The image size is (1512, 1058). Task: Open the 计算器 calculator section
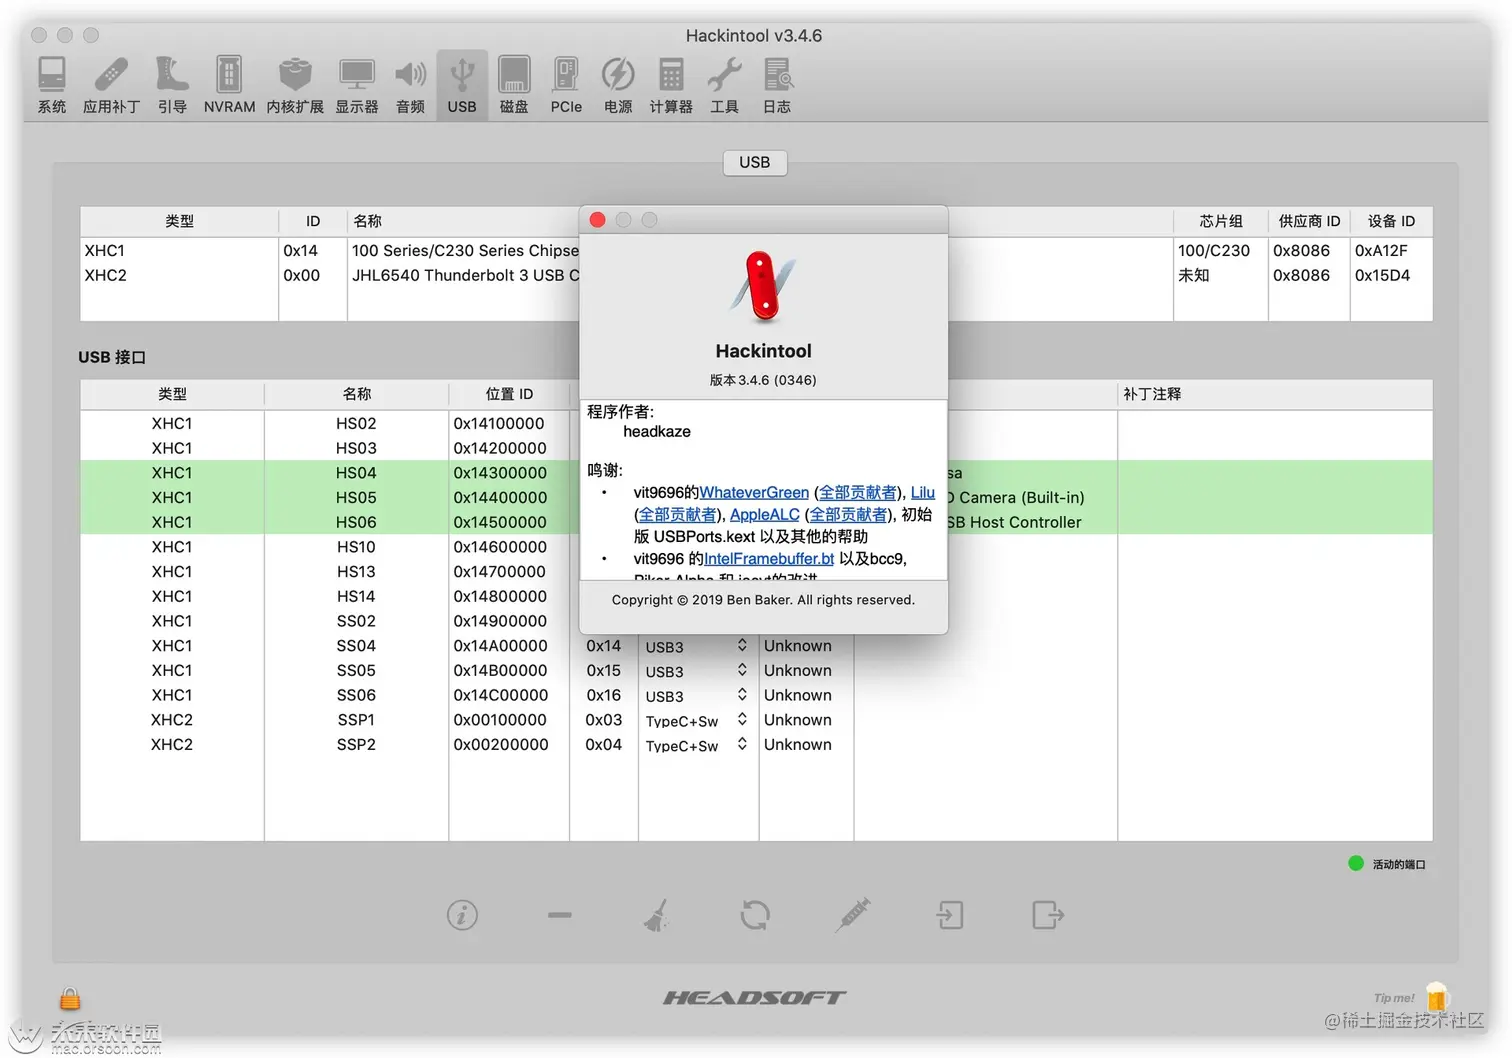pyautogui.click(x=671, y=85)
